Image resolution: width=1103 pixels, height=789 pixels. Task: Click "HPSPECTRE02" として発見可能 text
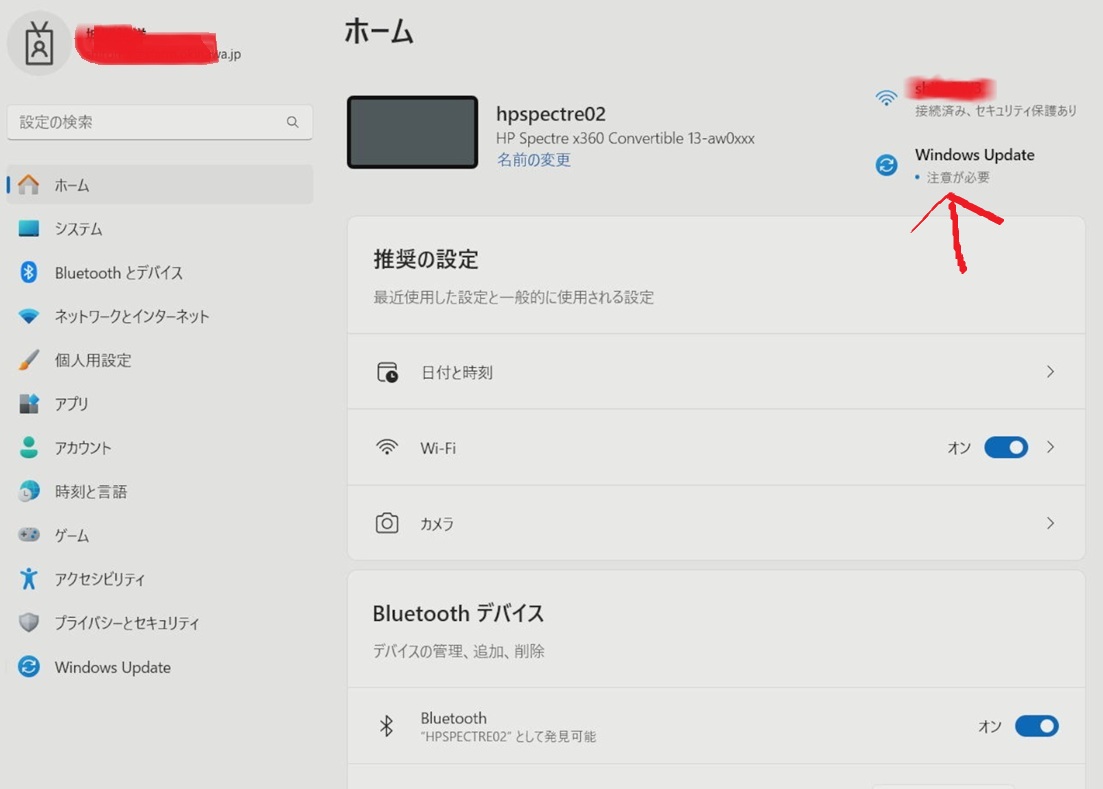[x=508, y=736]
